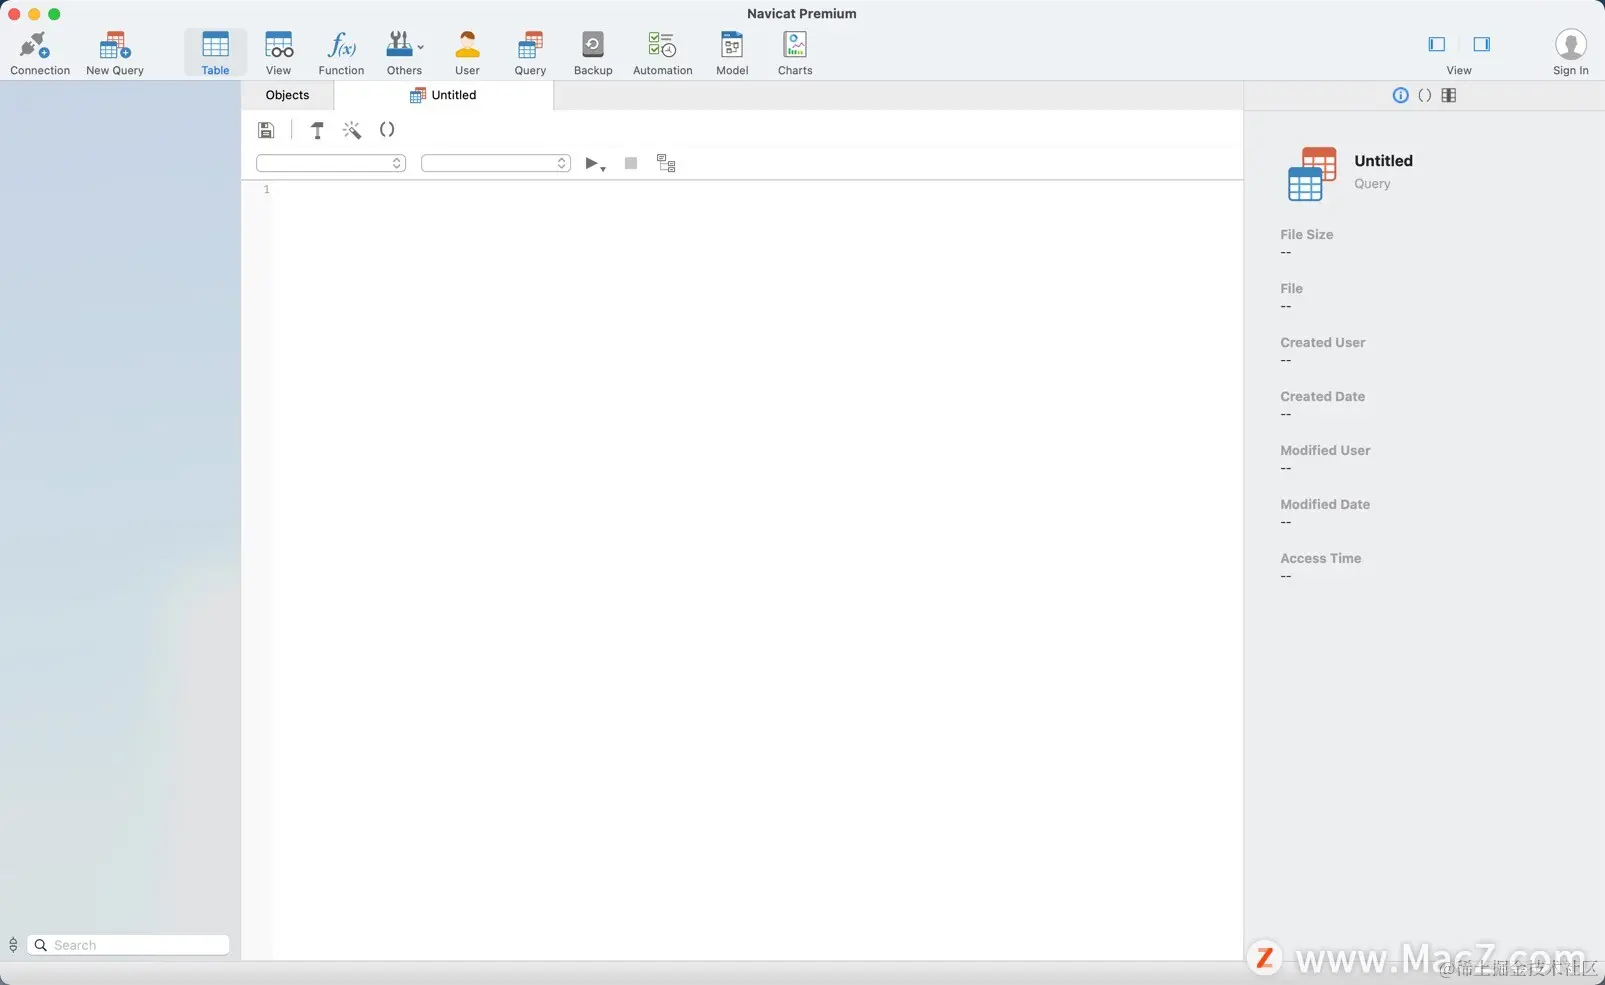Open the Automation section

click(x=662, y=53)
